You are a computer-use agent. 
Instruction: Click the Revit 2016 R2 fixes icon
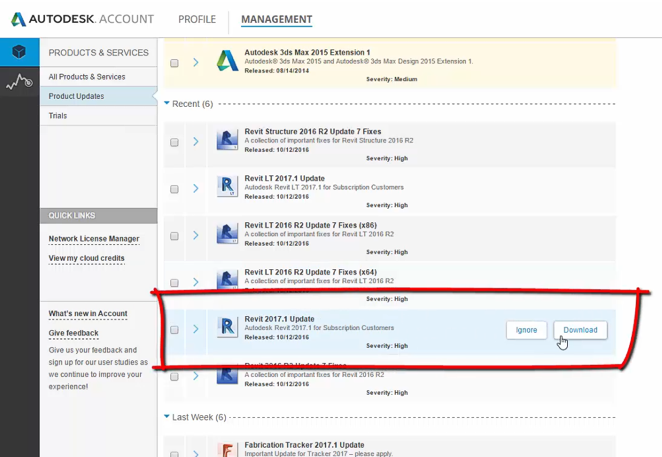click(227, 375)
